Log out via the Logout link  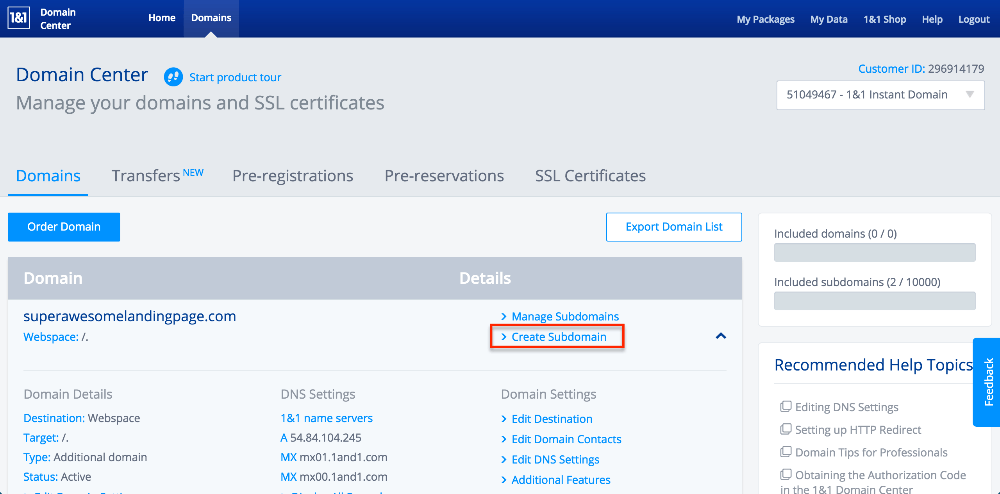[x=974, y=19]
